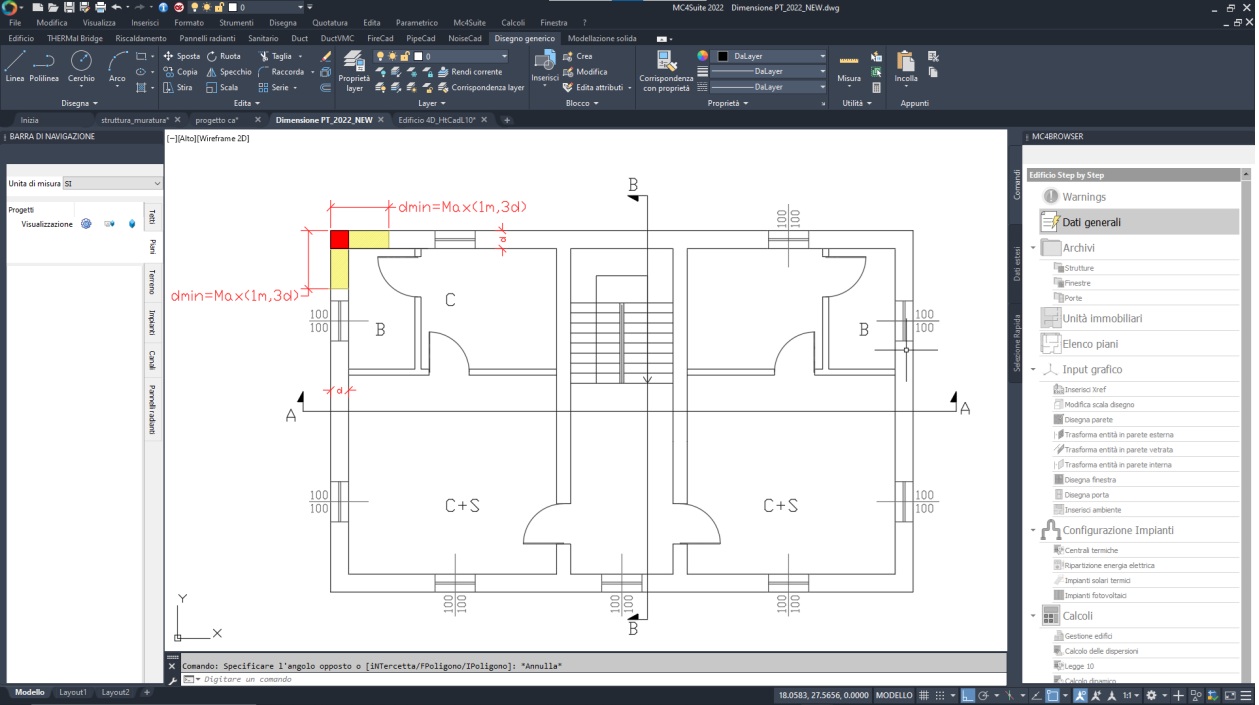1259x705 pixels.
Task: Open Proprietà layer manager
Action: [354, 70]
